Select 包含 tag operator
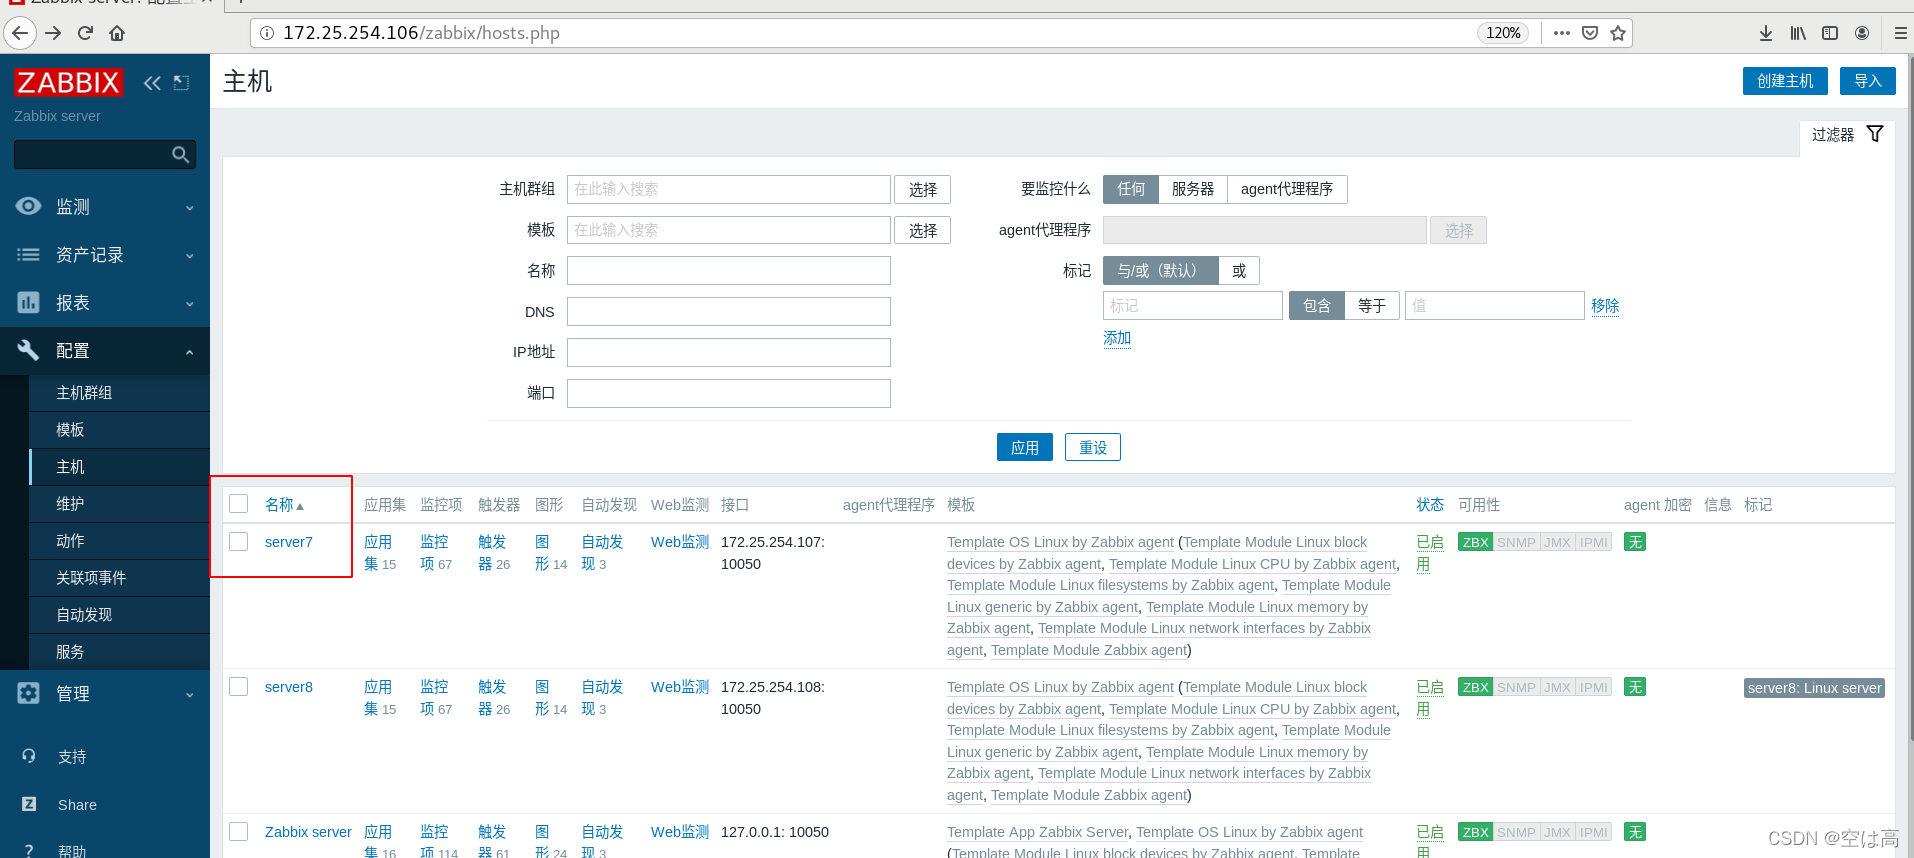 pyautogui.click(x=1317, y=306)
